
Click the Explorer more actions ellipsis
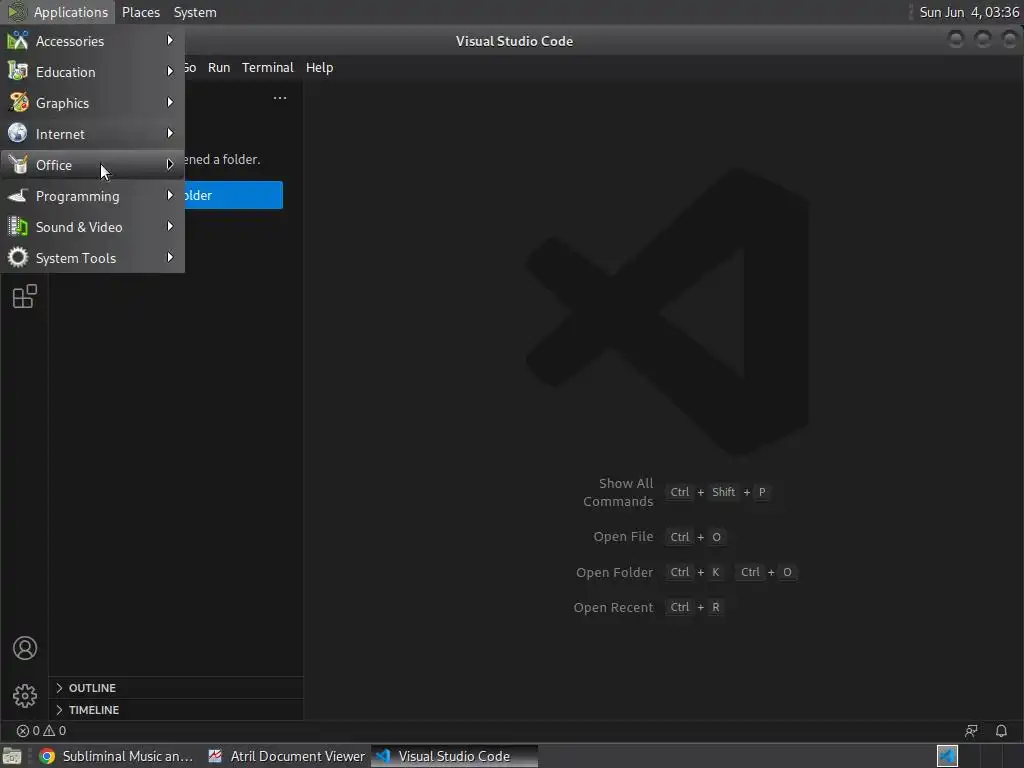coord(280,98)
